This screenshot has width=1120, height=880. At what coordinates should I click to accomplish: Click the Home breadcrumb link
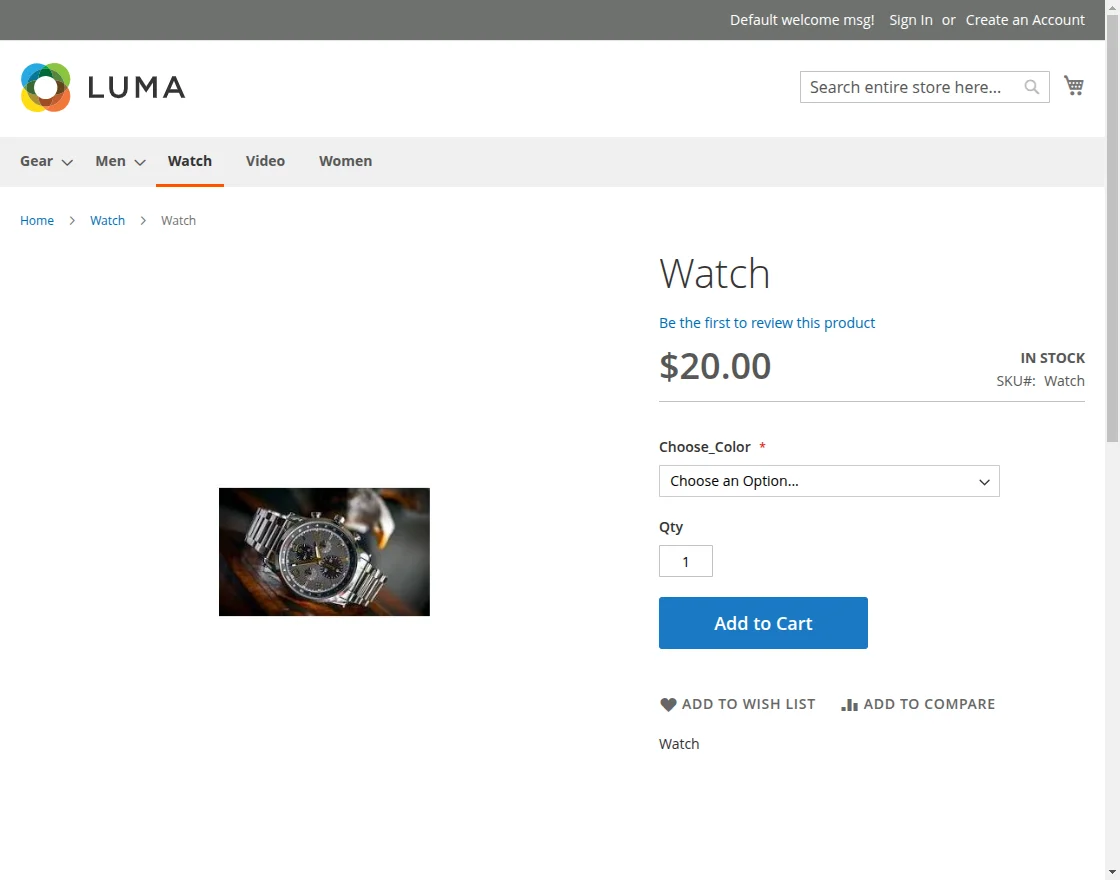37,220
